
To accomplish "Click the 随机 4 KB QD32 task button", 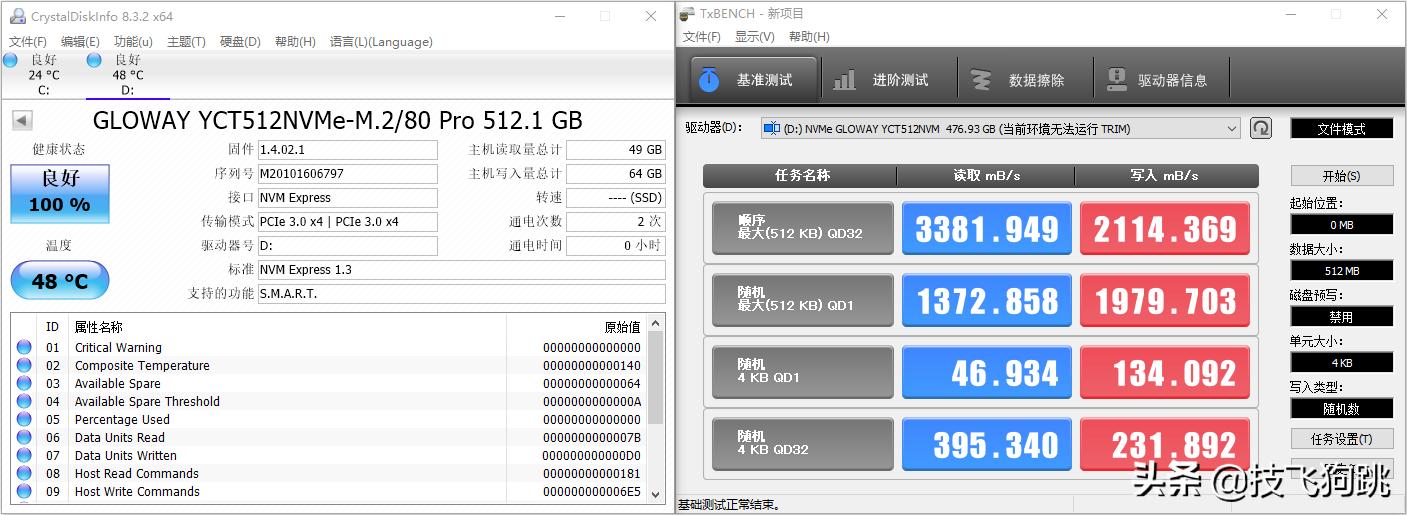I will [802, 444].
